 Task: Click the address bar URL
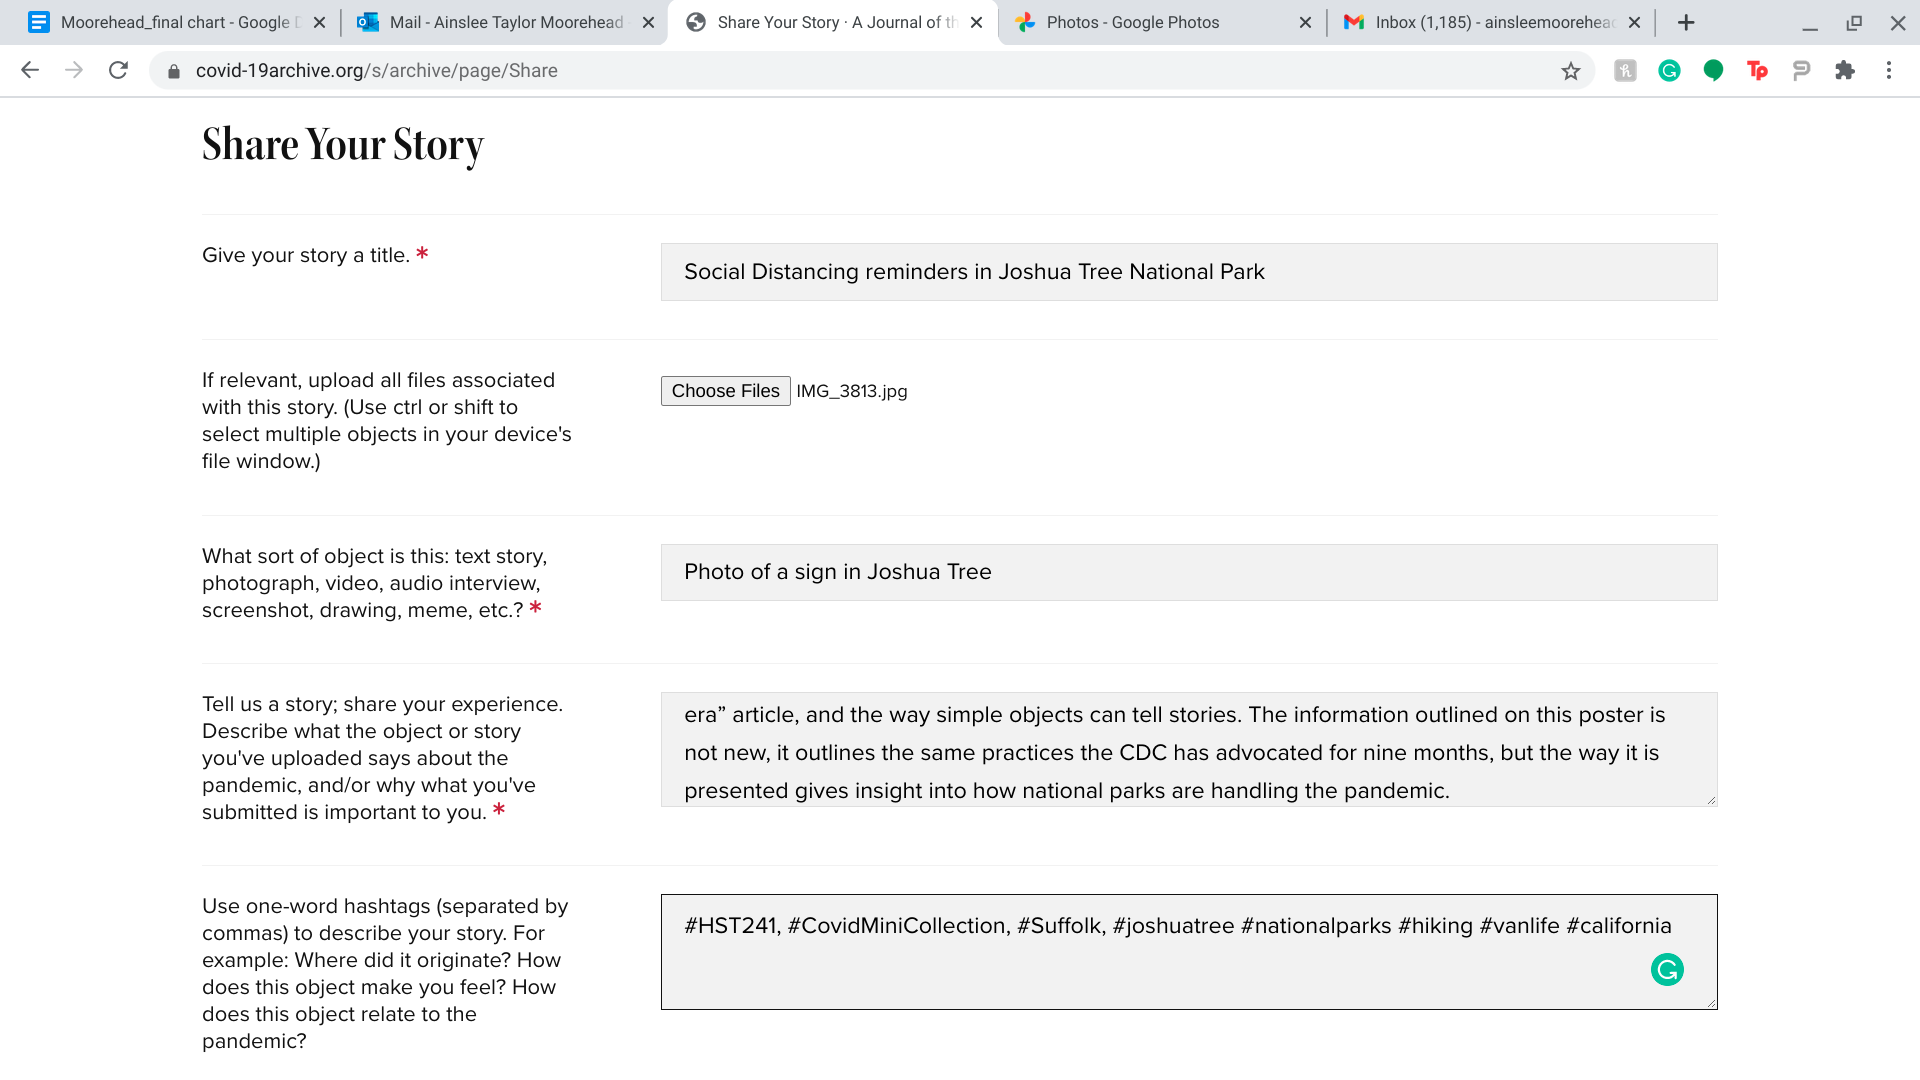coord(376,70)
